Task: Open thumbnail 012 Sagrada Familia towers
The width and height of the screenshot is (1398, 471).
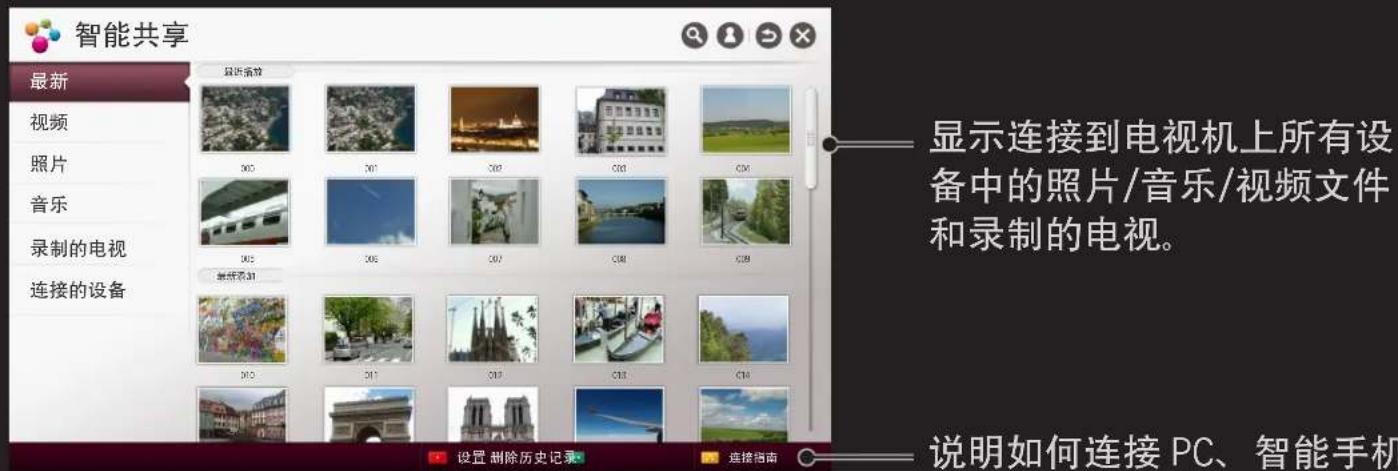Action: click(x=492, y=329)
